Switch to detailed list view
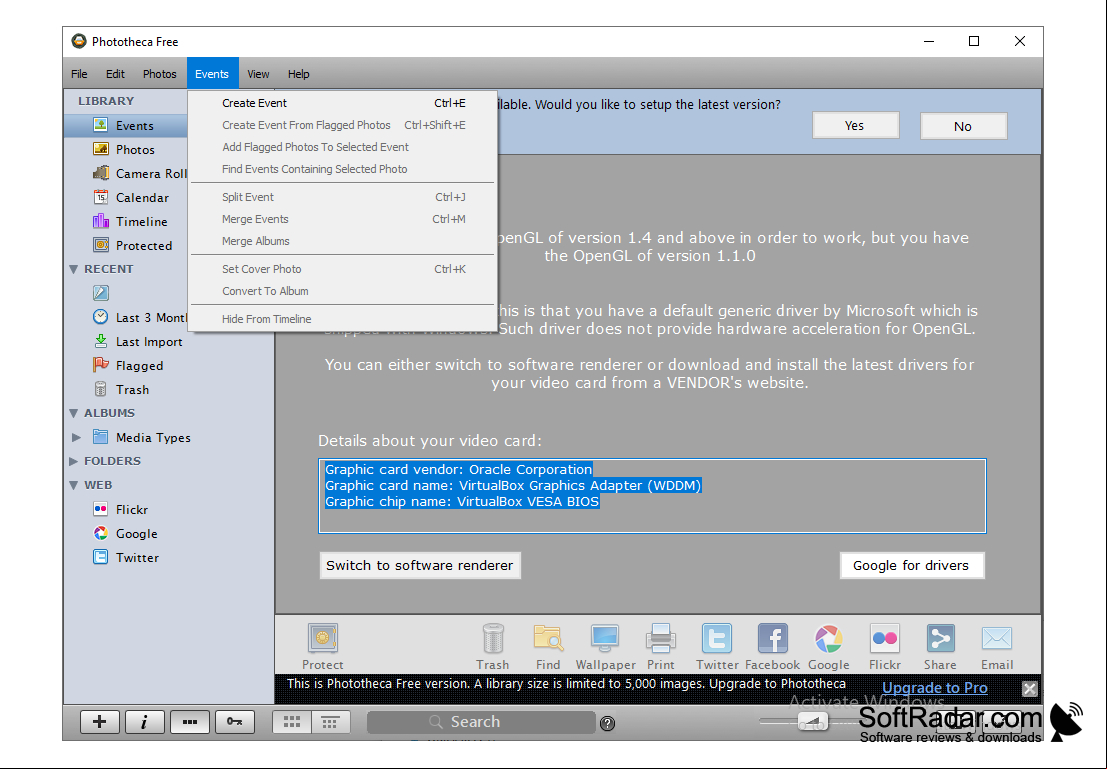The width and height of the screenshot is (1107, 769). click(x=330, y=722)
